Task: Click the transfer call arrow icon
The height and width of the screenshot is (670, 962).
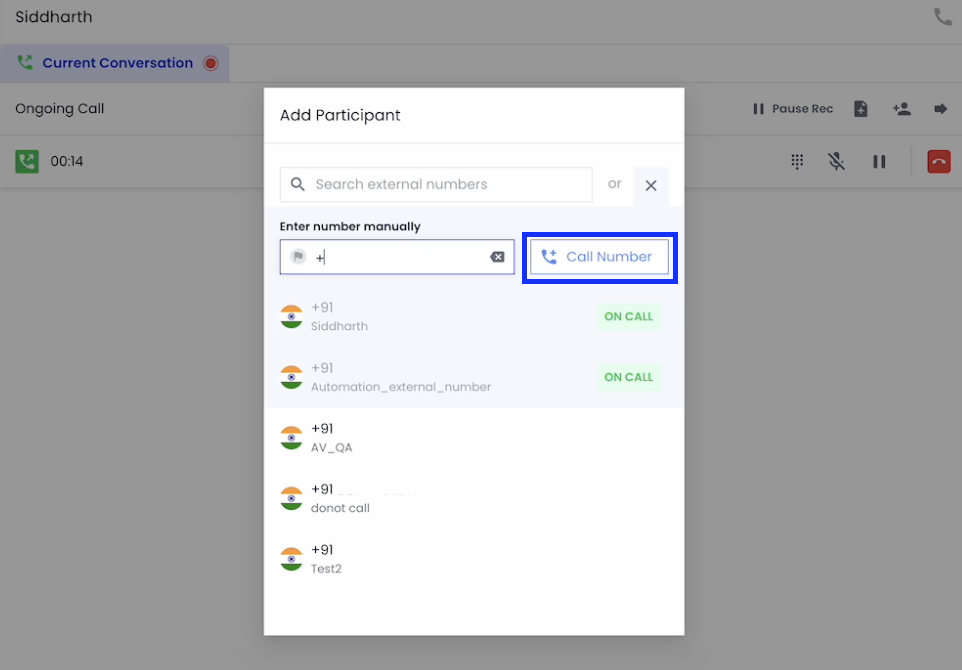Action: point(941,109)
